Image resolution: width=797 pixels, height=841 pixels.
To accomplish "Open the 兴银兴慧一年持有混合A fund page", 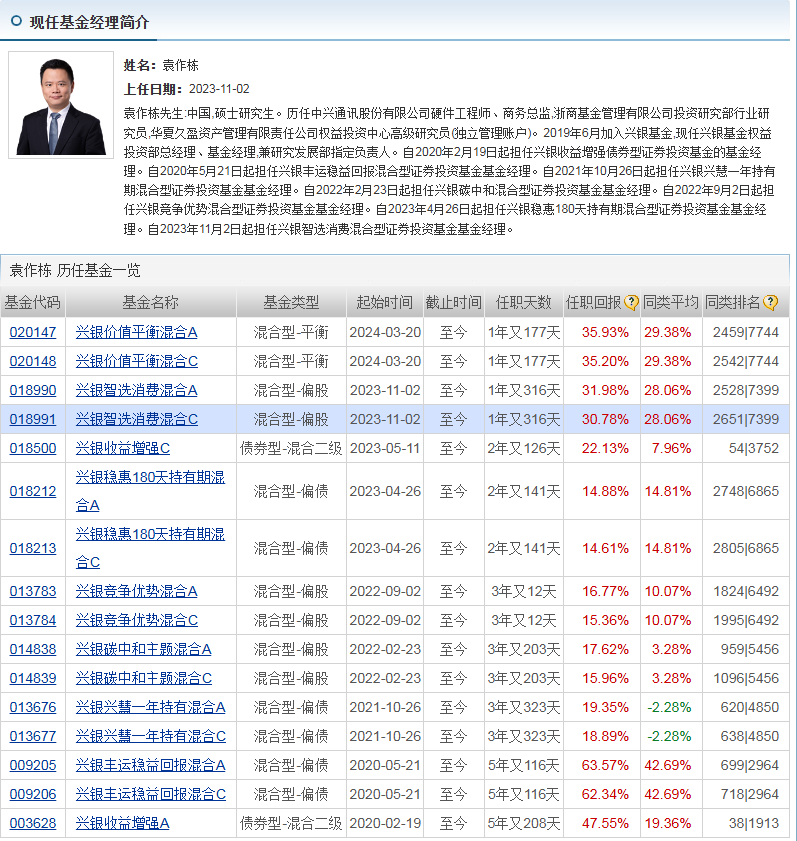I will pyautogui.click(x=150, y=707).
